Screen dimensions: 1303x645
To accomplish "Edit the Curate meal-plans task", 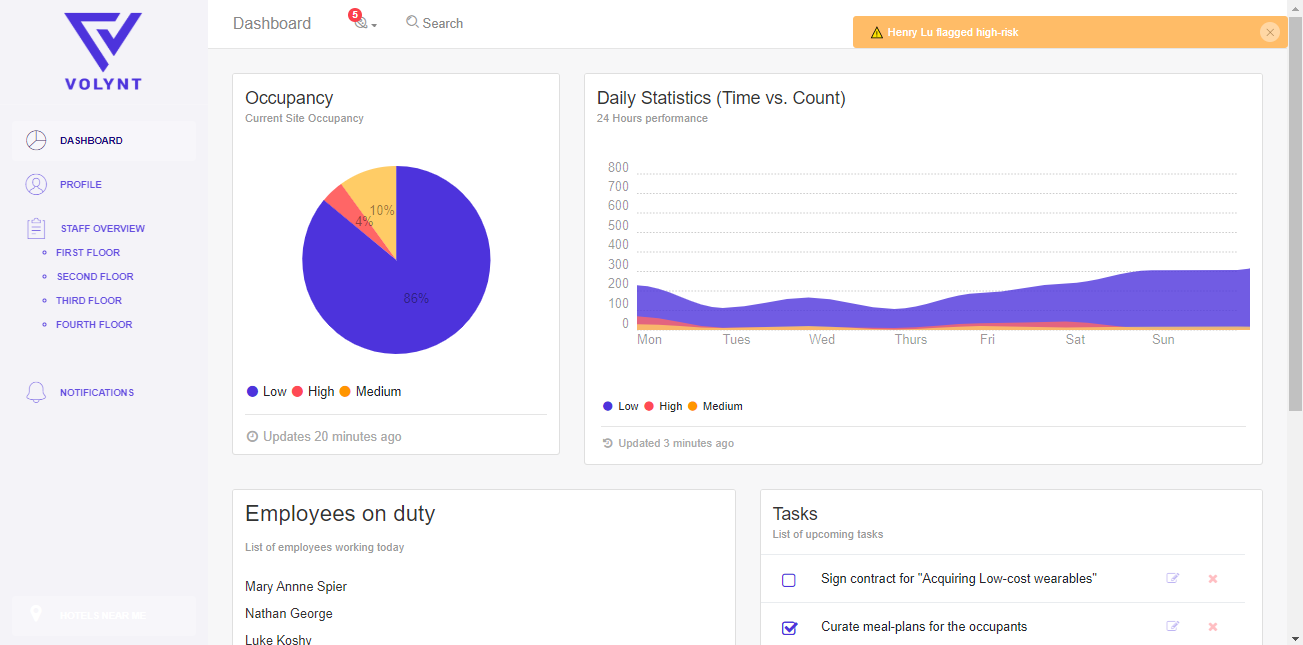I will point(1173,626).
